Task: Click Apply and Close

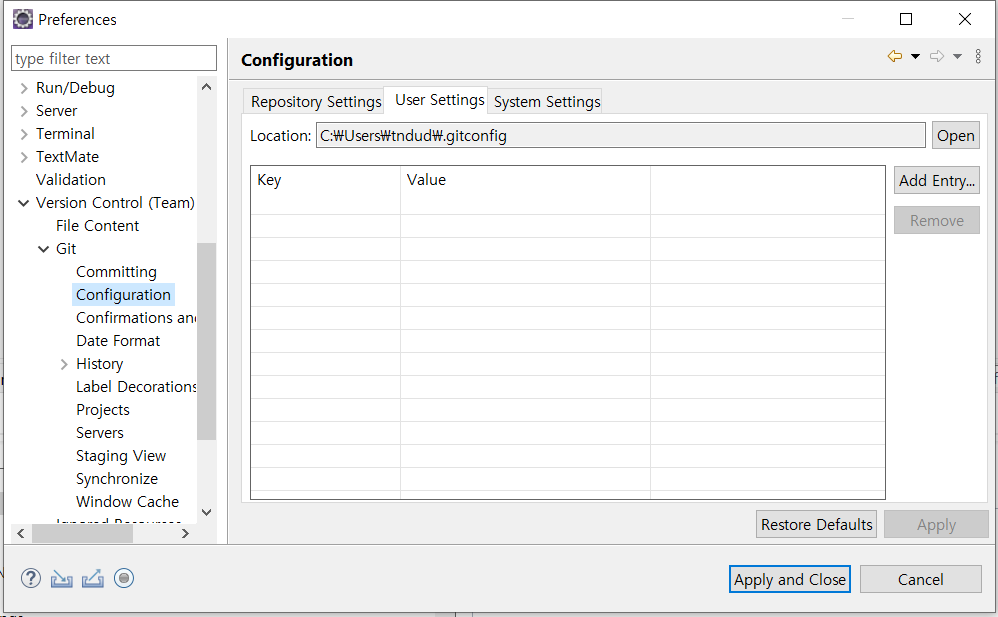Action: pyautogui.click(x=789, y=579)
